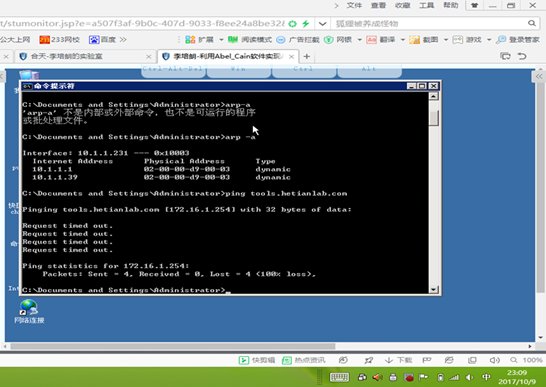The width and height of the screenshot is (546, 387).
Task: Click the 下载 download button
Action: [x=398, y=360]
